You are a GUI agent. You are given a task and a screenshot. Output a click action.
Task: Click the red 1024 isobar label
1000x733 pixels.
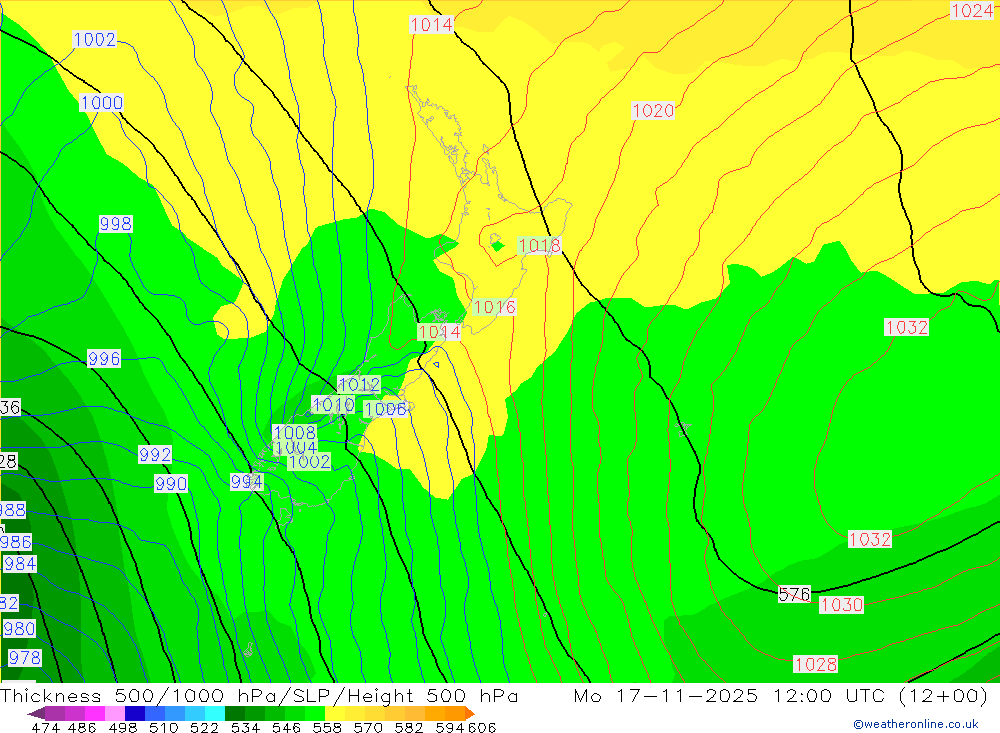coord(972,11)
